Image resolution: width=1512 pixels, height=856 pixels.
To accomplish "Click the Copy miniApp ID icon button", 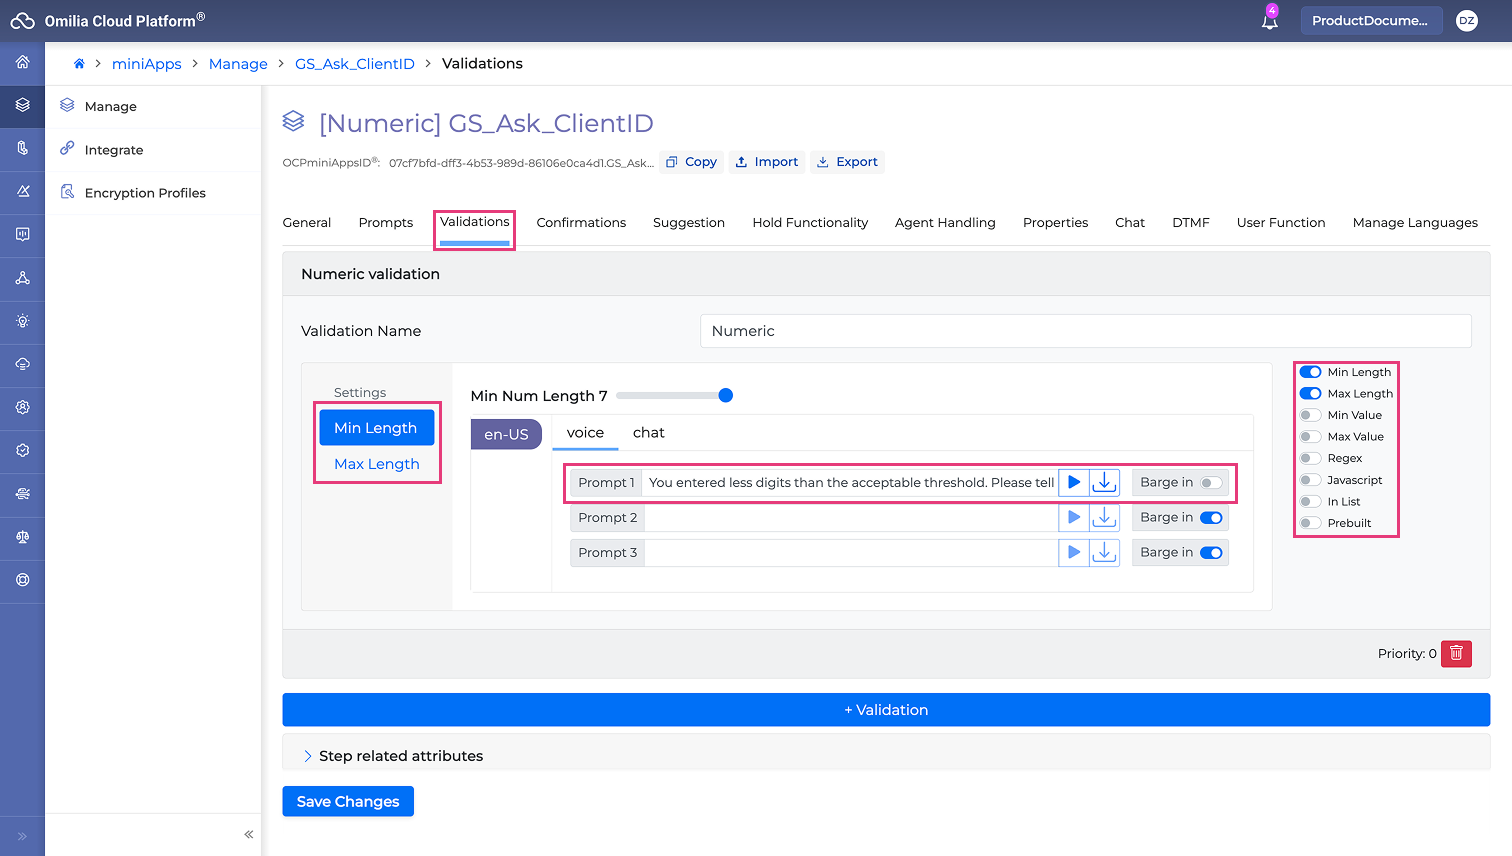I will (691, 162).
